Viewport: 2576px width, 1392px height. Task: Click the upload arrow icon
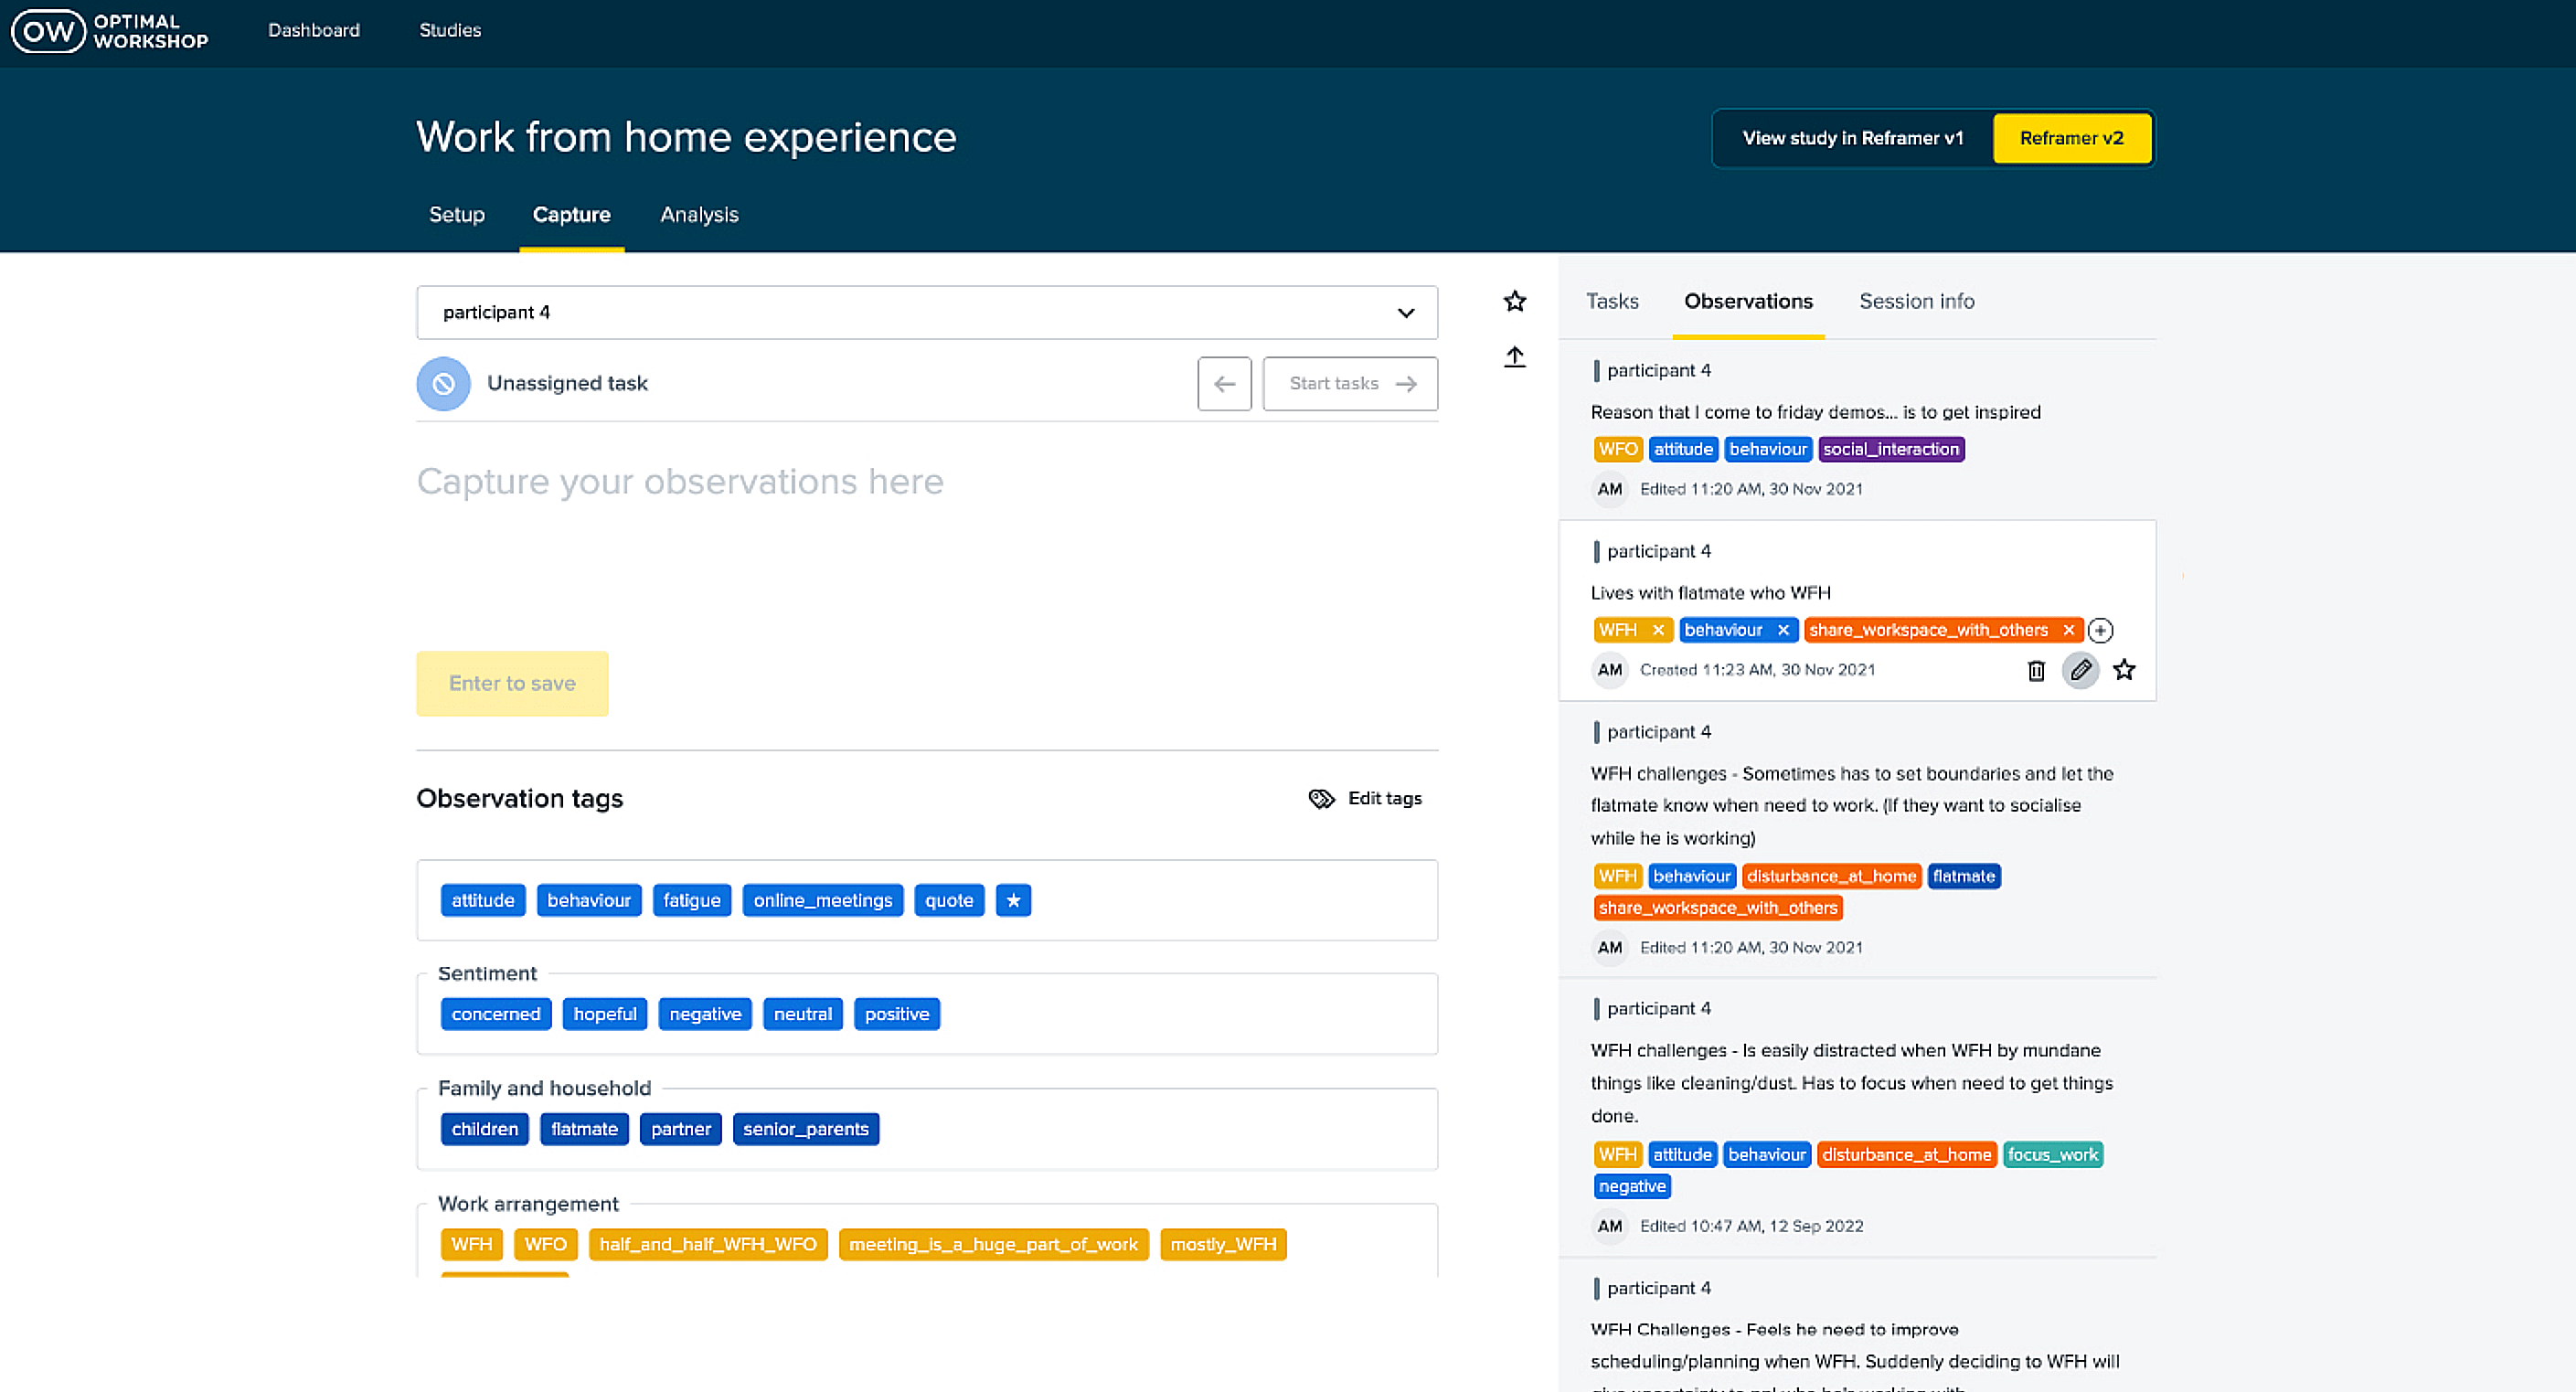pyautogui.click(x=1515, y=356)
